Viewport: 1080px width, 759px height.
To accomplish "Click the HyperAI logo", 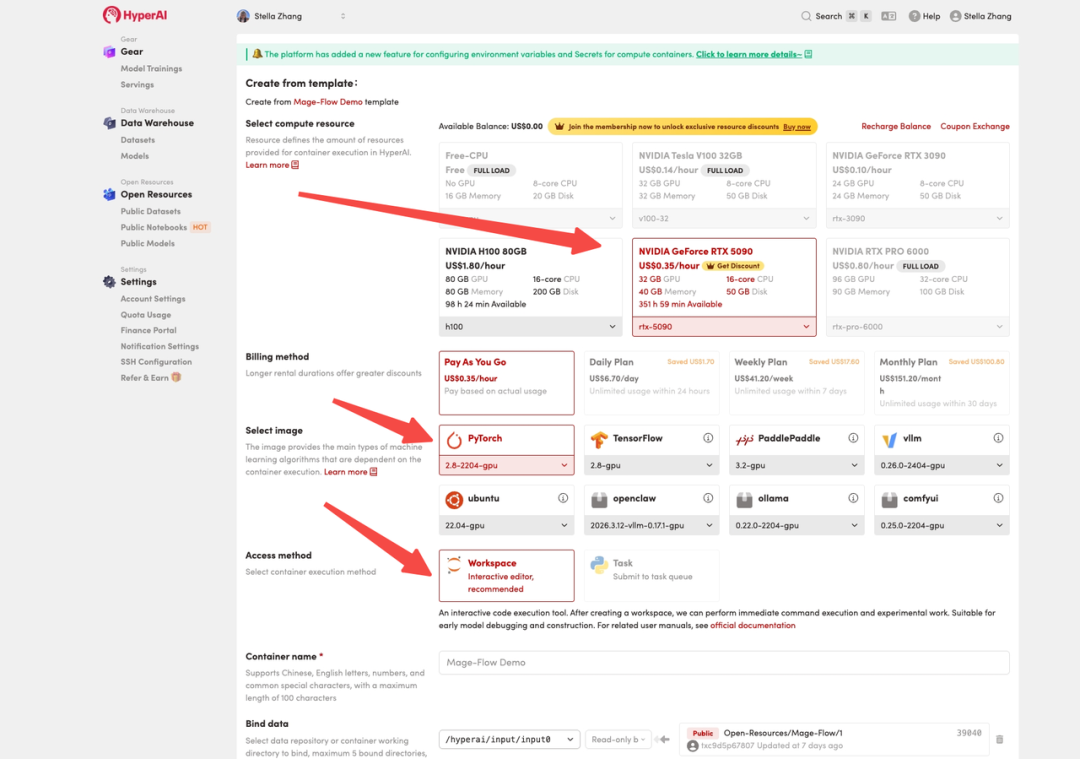I will click(x=135, y=15).
